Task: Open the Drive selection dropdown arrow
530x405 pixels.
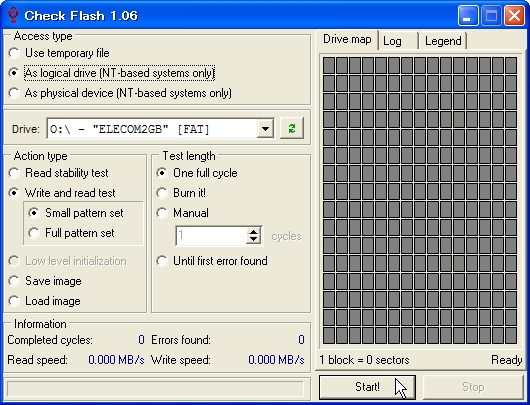Action: click(x=265, y=128)
